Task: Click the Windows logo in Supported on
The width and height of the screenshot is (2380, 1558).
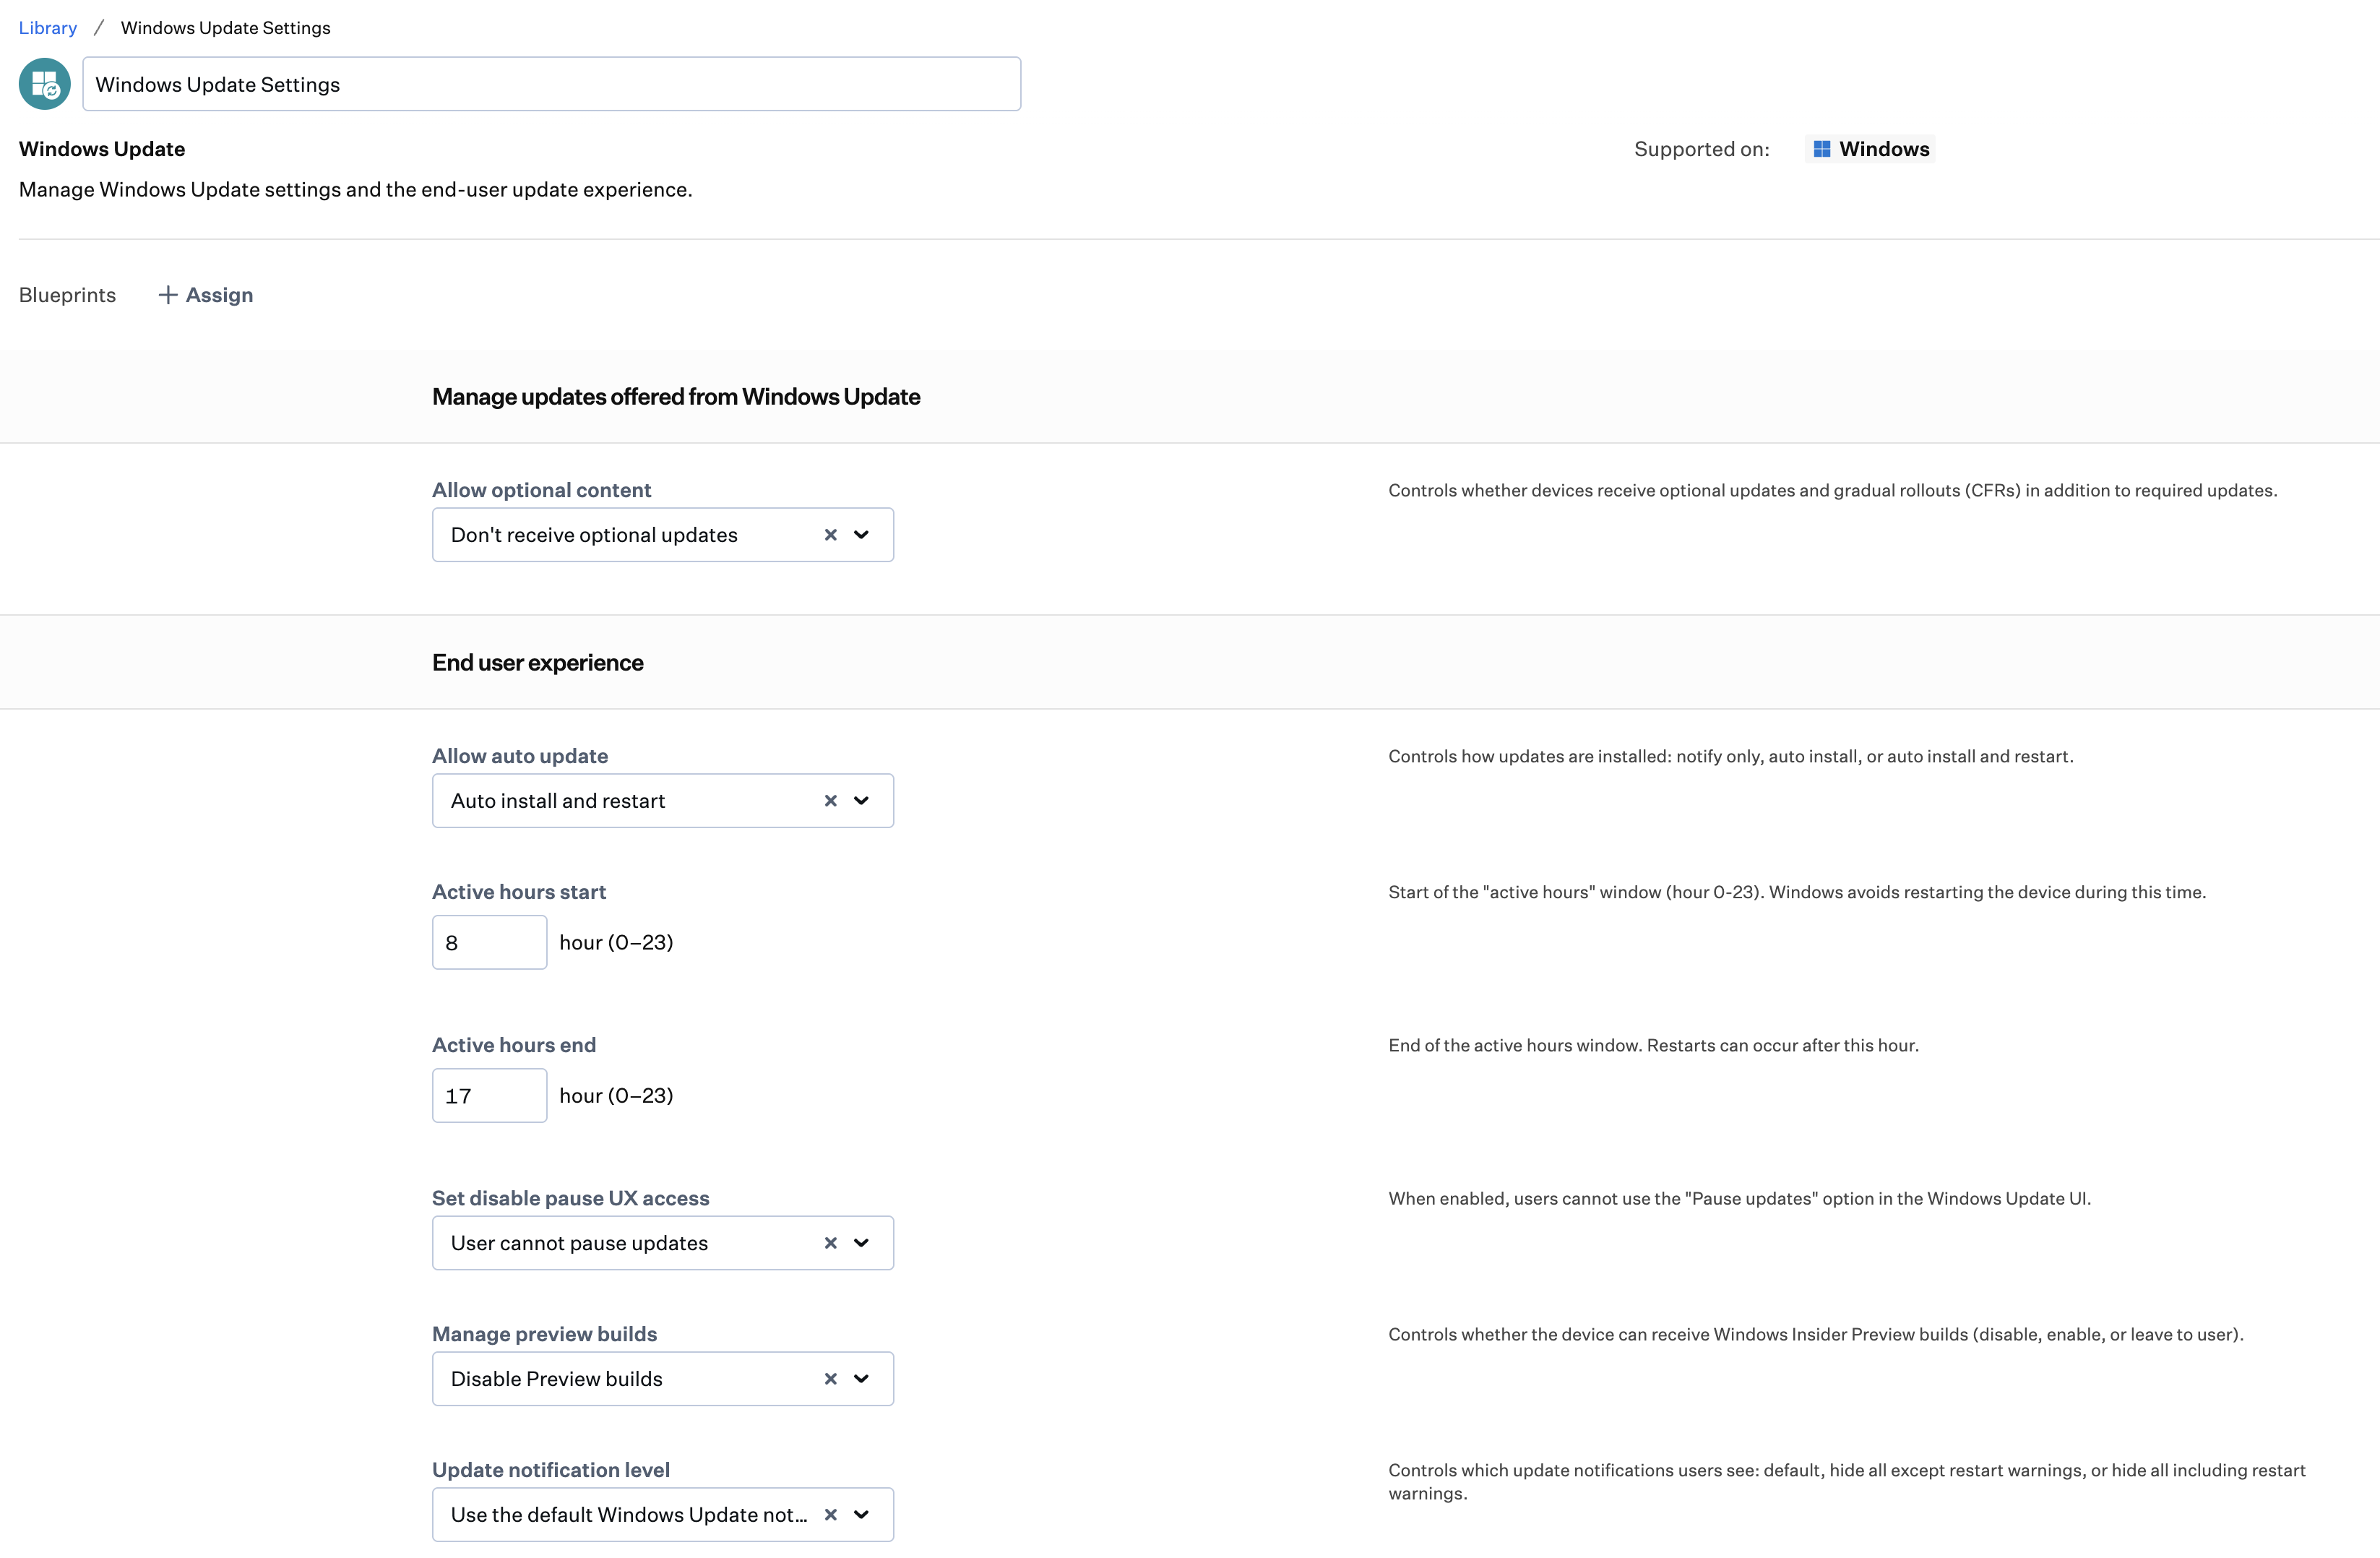Action: coord(1822,149)
